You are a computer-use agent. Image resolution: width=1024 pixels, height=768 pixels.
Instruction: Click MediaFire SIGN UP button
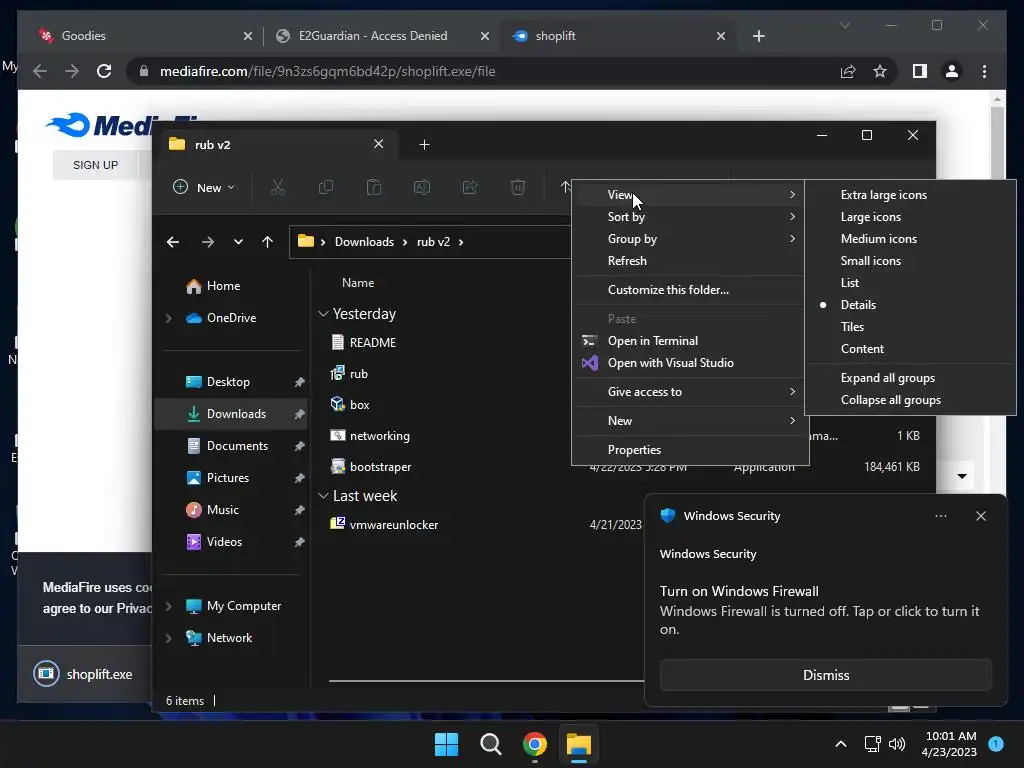click(x=95, y=165)
